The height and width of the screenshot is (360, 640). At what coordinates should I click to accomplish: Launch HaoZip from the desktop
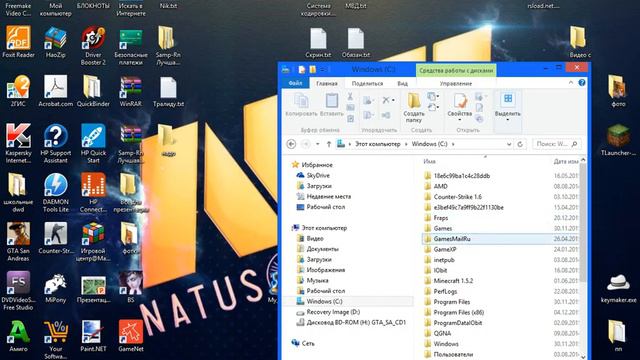click(x=56, y=42)
